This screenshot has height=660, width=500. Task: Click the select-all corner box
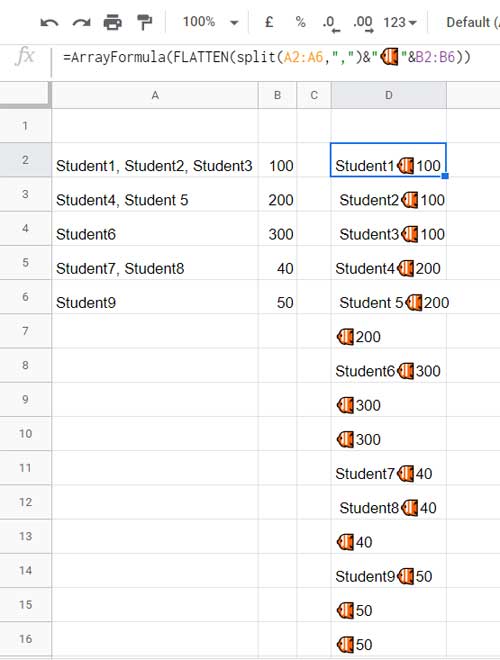(x=25, y=95)
